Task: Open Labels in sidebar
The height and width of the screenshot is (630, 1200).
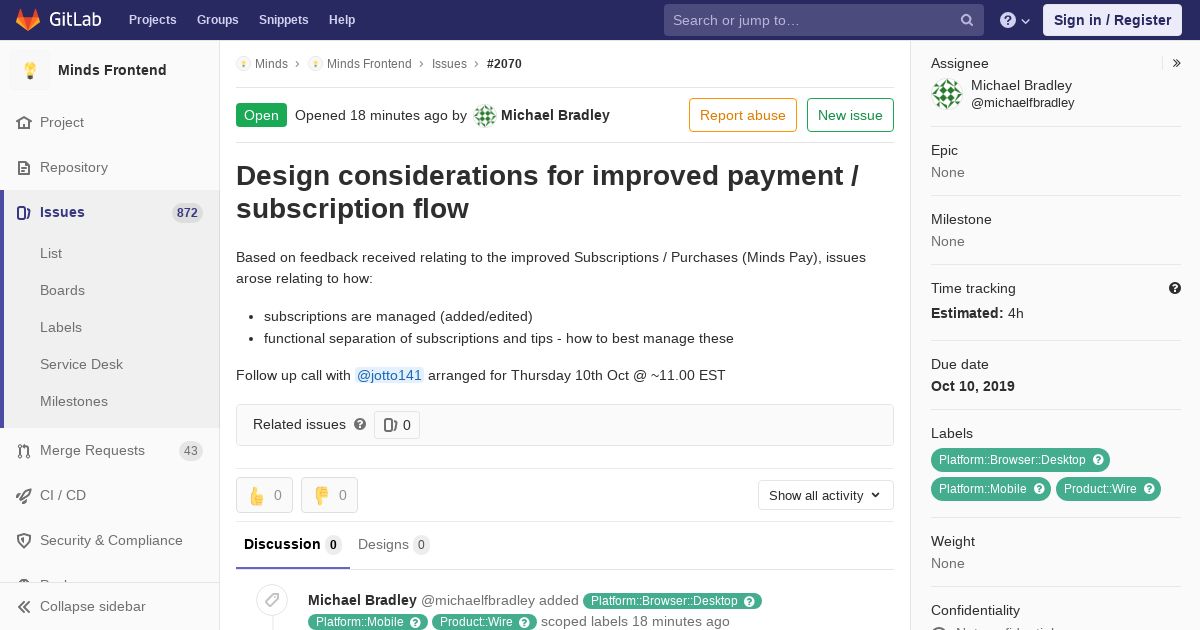Action: coord(61,328)
